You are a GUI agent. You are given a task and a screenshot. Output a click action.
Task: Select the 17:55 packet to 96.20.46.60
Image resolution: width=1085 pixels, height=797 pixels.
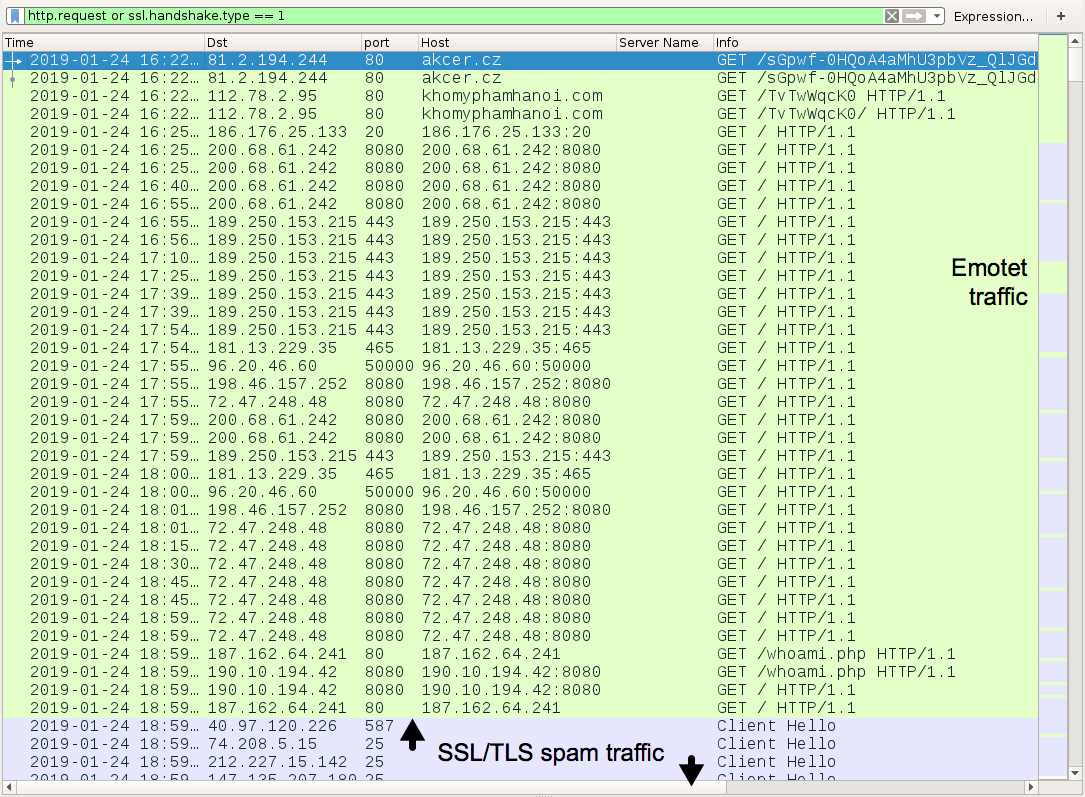(x=520, y=366)
